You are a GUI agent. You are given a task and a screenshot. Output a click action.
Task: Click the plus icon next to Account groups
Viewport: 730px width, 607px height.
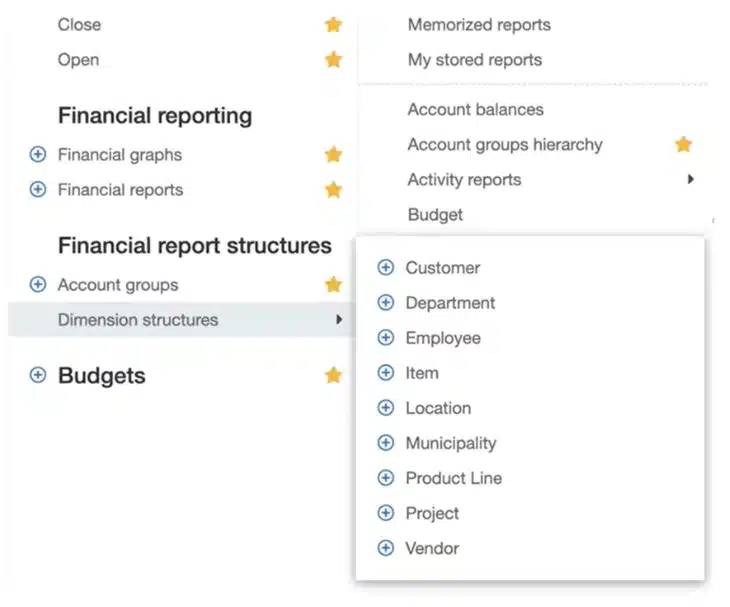(38, 285)
